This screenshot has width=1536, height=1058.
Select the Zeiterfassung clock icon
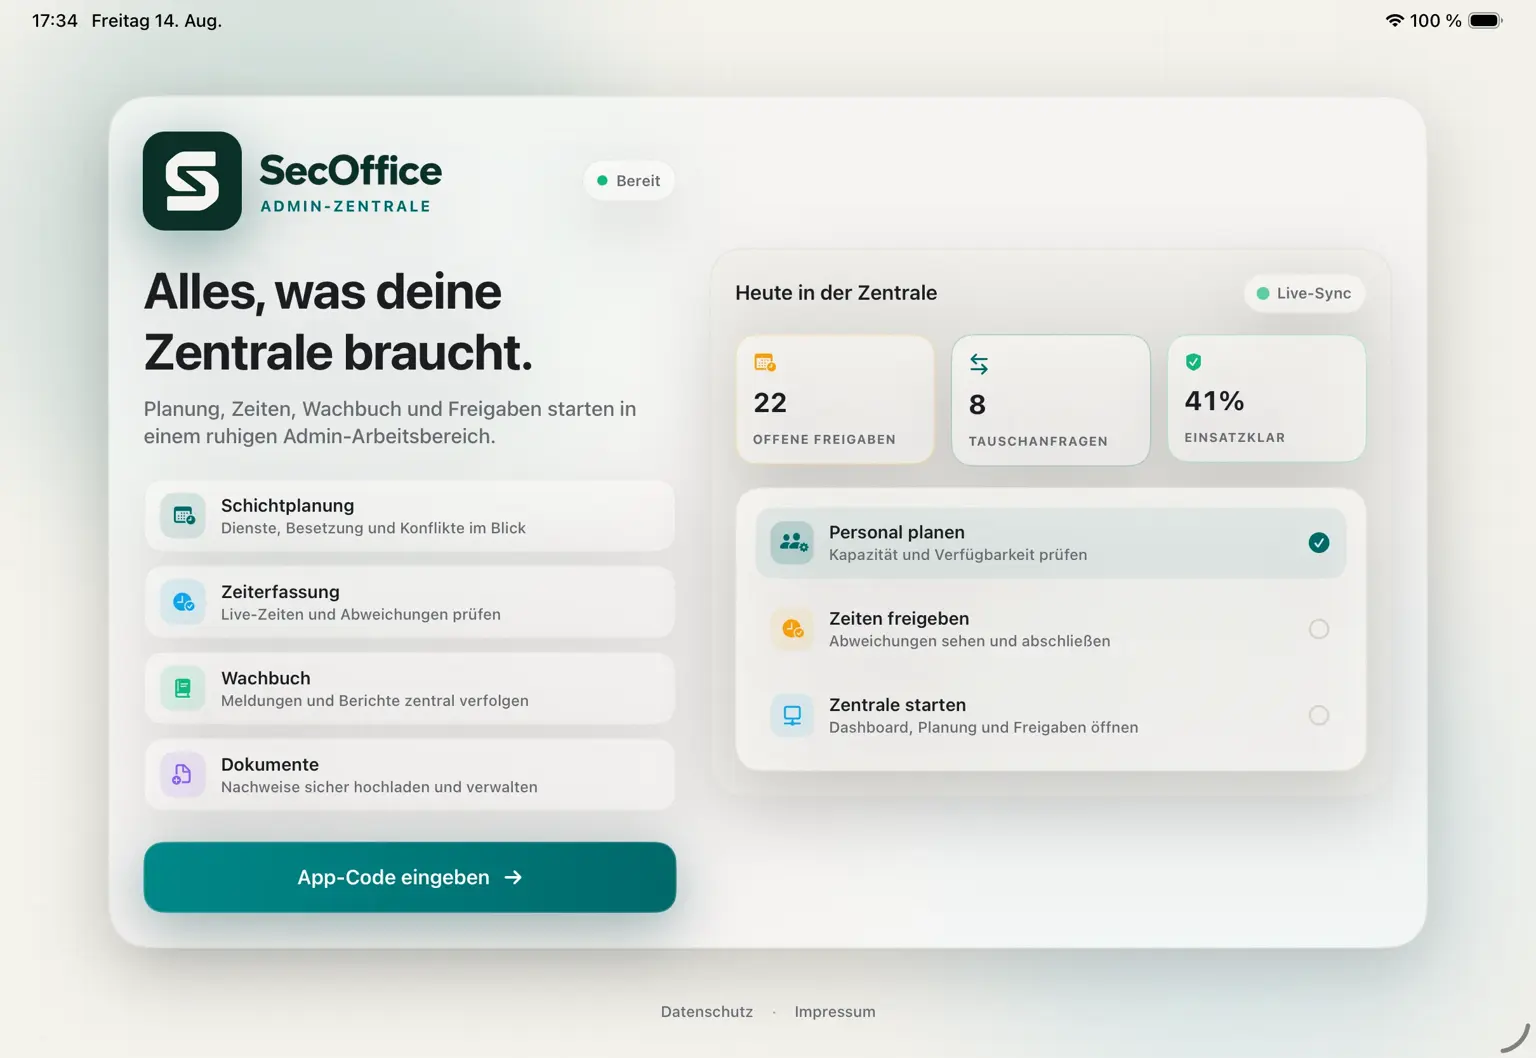click(184, 602)
